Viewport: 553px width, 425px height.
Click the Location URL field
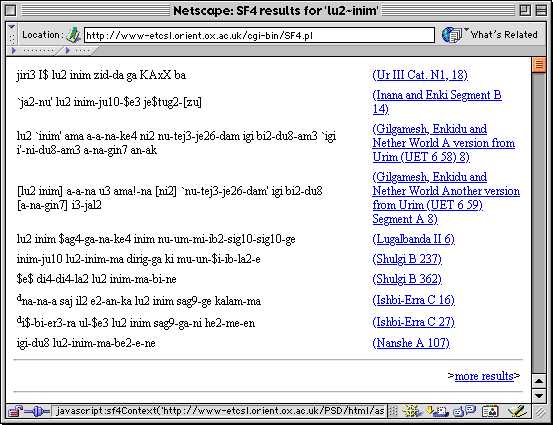click(259, 35)
